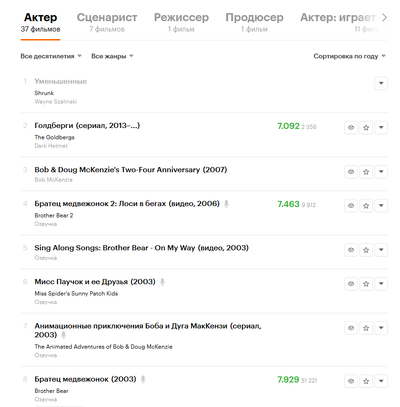Click the Dark Helmet role text
Screen dimensions: 400x407
51,146
